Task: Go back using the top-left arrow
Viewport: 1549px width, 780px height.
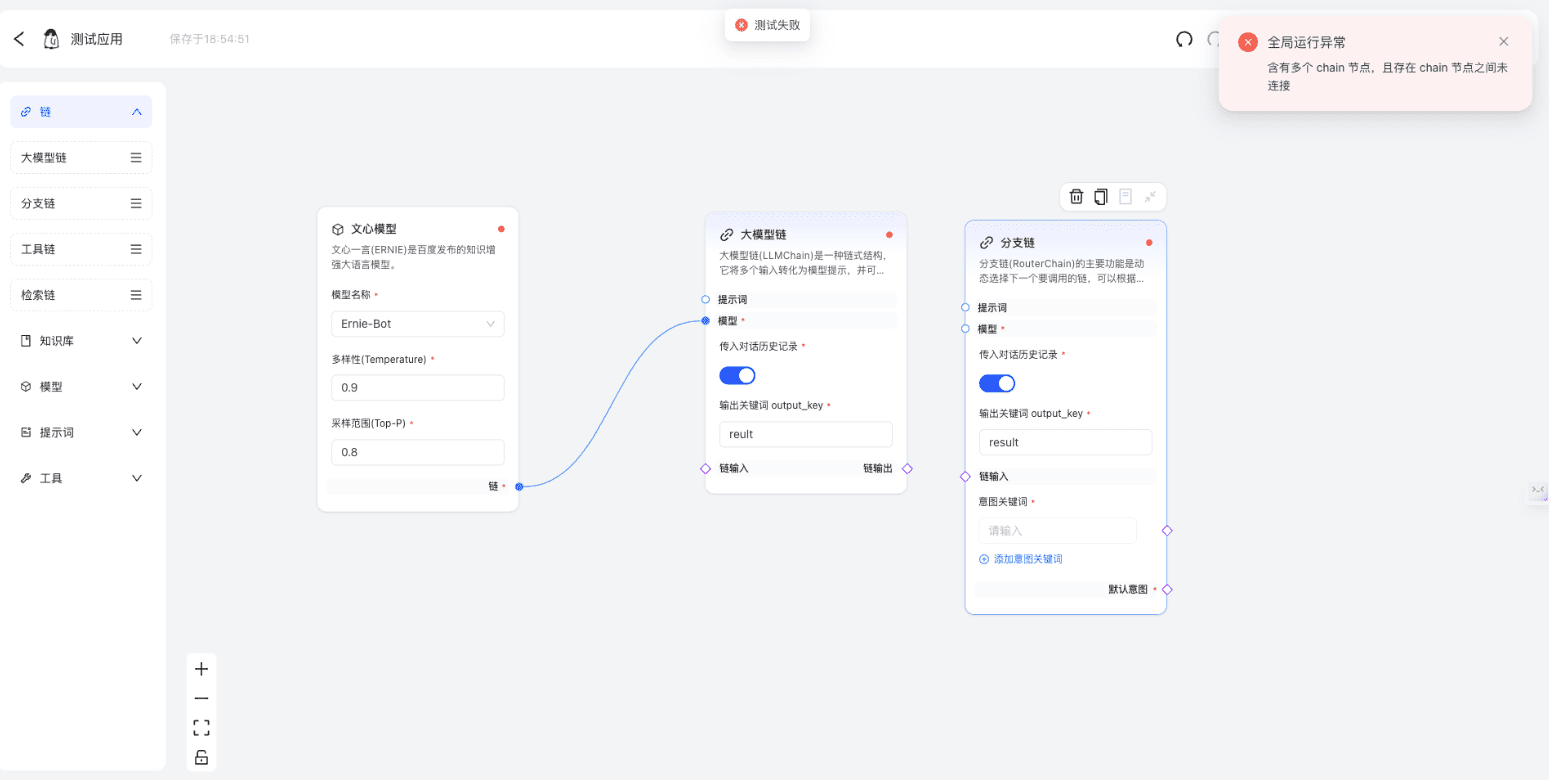Action: tap(19, 39)
